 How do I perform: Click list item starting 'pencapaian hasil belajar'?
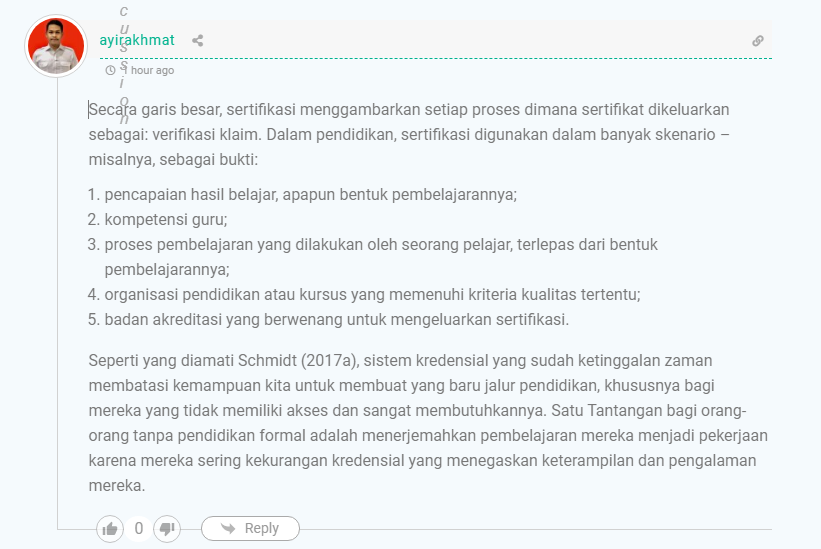point(310,195)
